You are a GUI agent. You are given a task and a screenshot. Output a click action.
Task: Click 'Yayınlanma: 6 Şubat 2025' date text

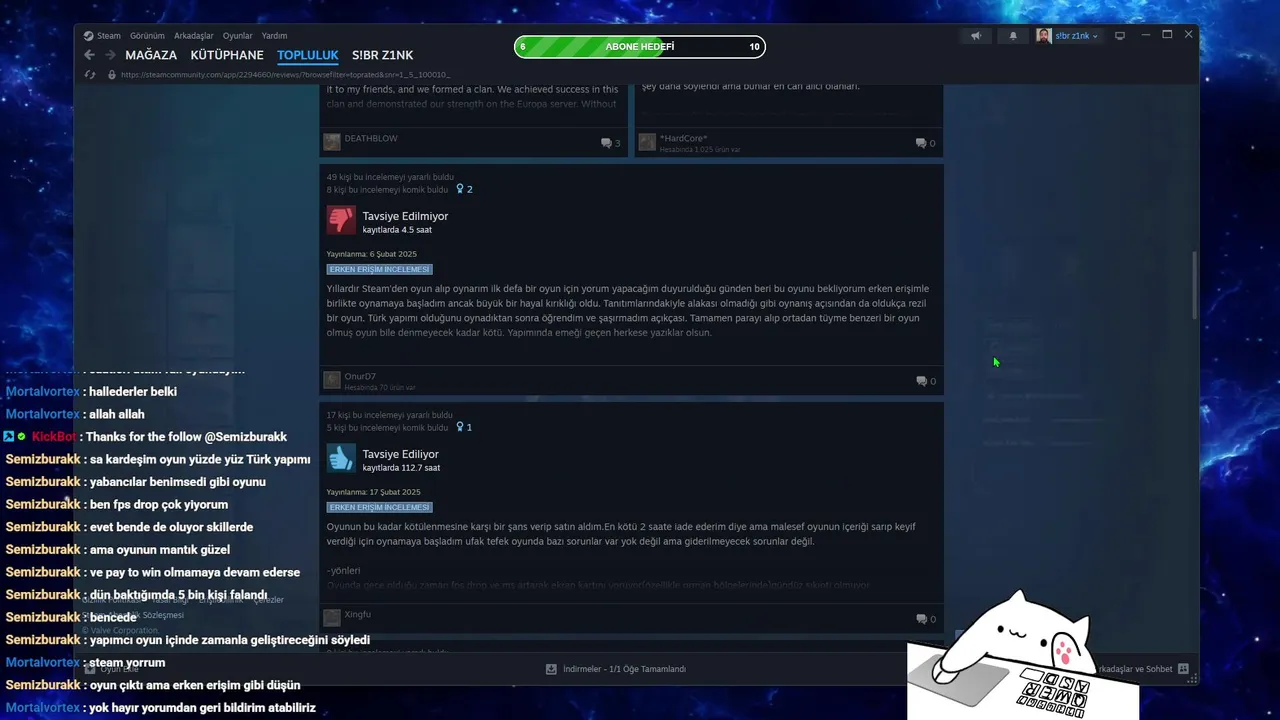(x=371, y=254)
